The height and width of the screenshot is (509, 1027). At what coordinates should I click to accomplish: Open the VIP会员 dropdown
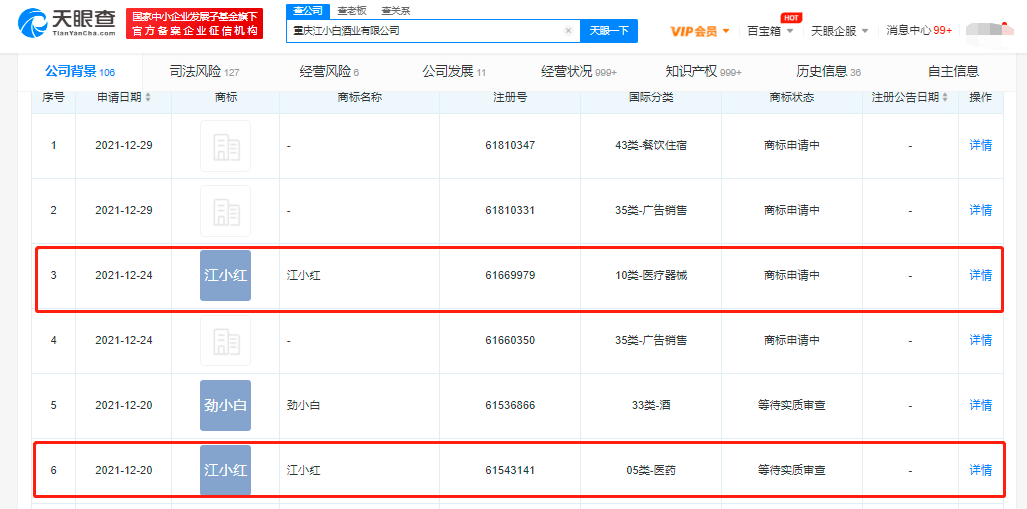point(700,31)
